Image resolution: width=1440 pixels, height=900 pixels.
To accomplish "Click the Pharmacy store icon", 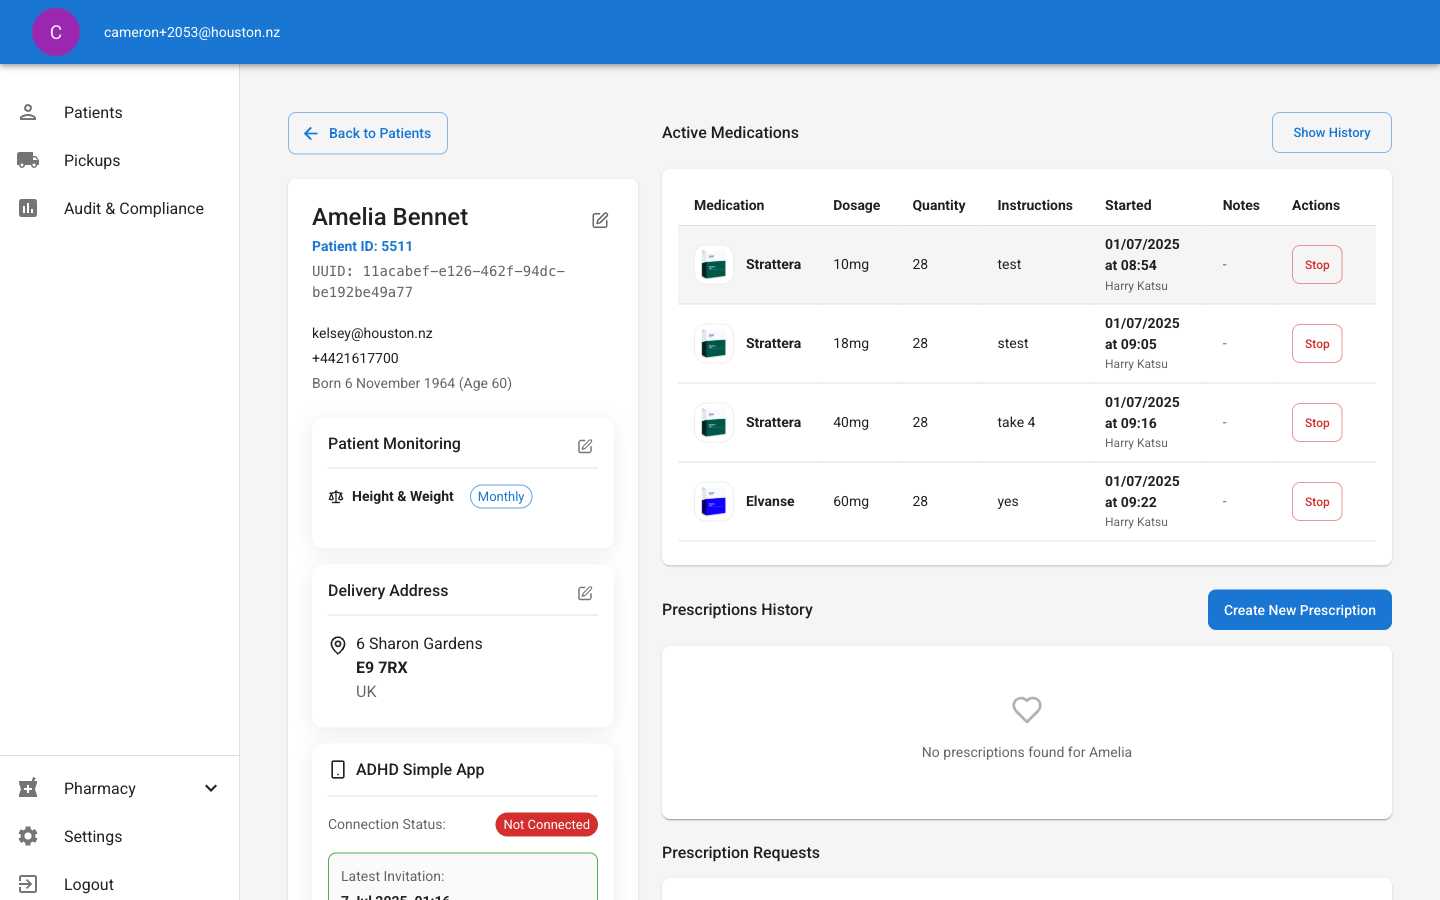I will coord(28,788).
